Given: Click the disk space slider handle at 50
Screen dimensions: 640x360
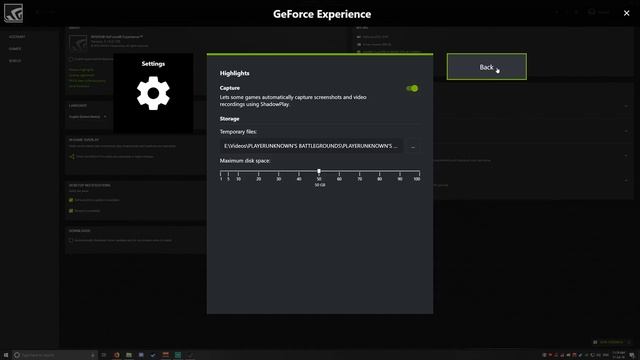Looking at the screenshot, I should [x=319, y=171].
